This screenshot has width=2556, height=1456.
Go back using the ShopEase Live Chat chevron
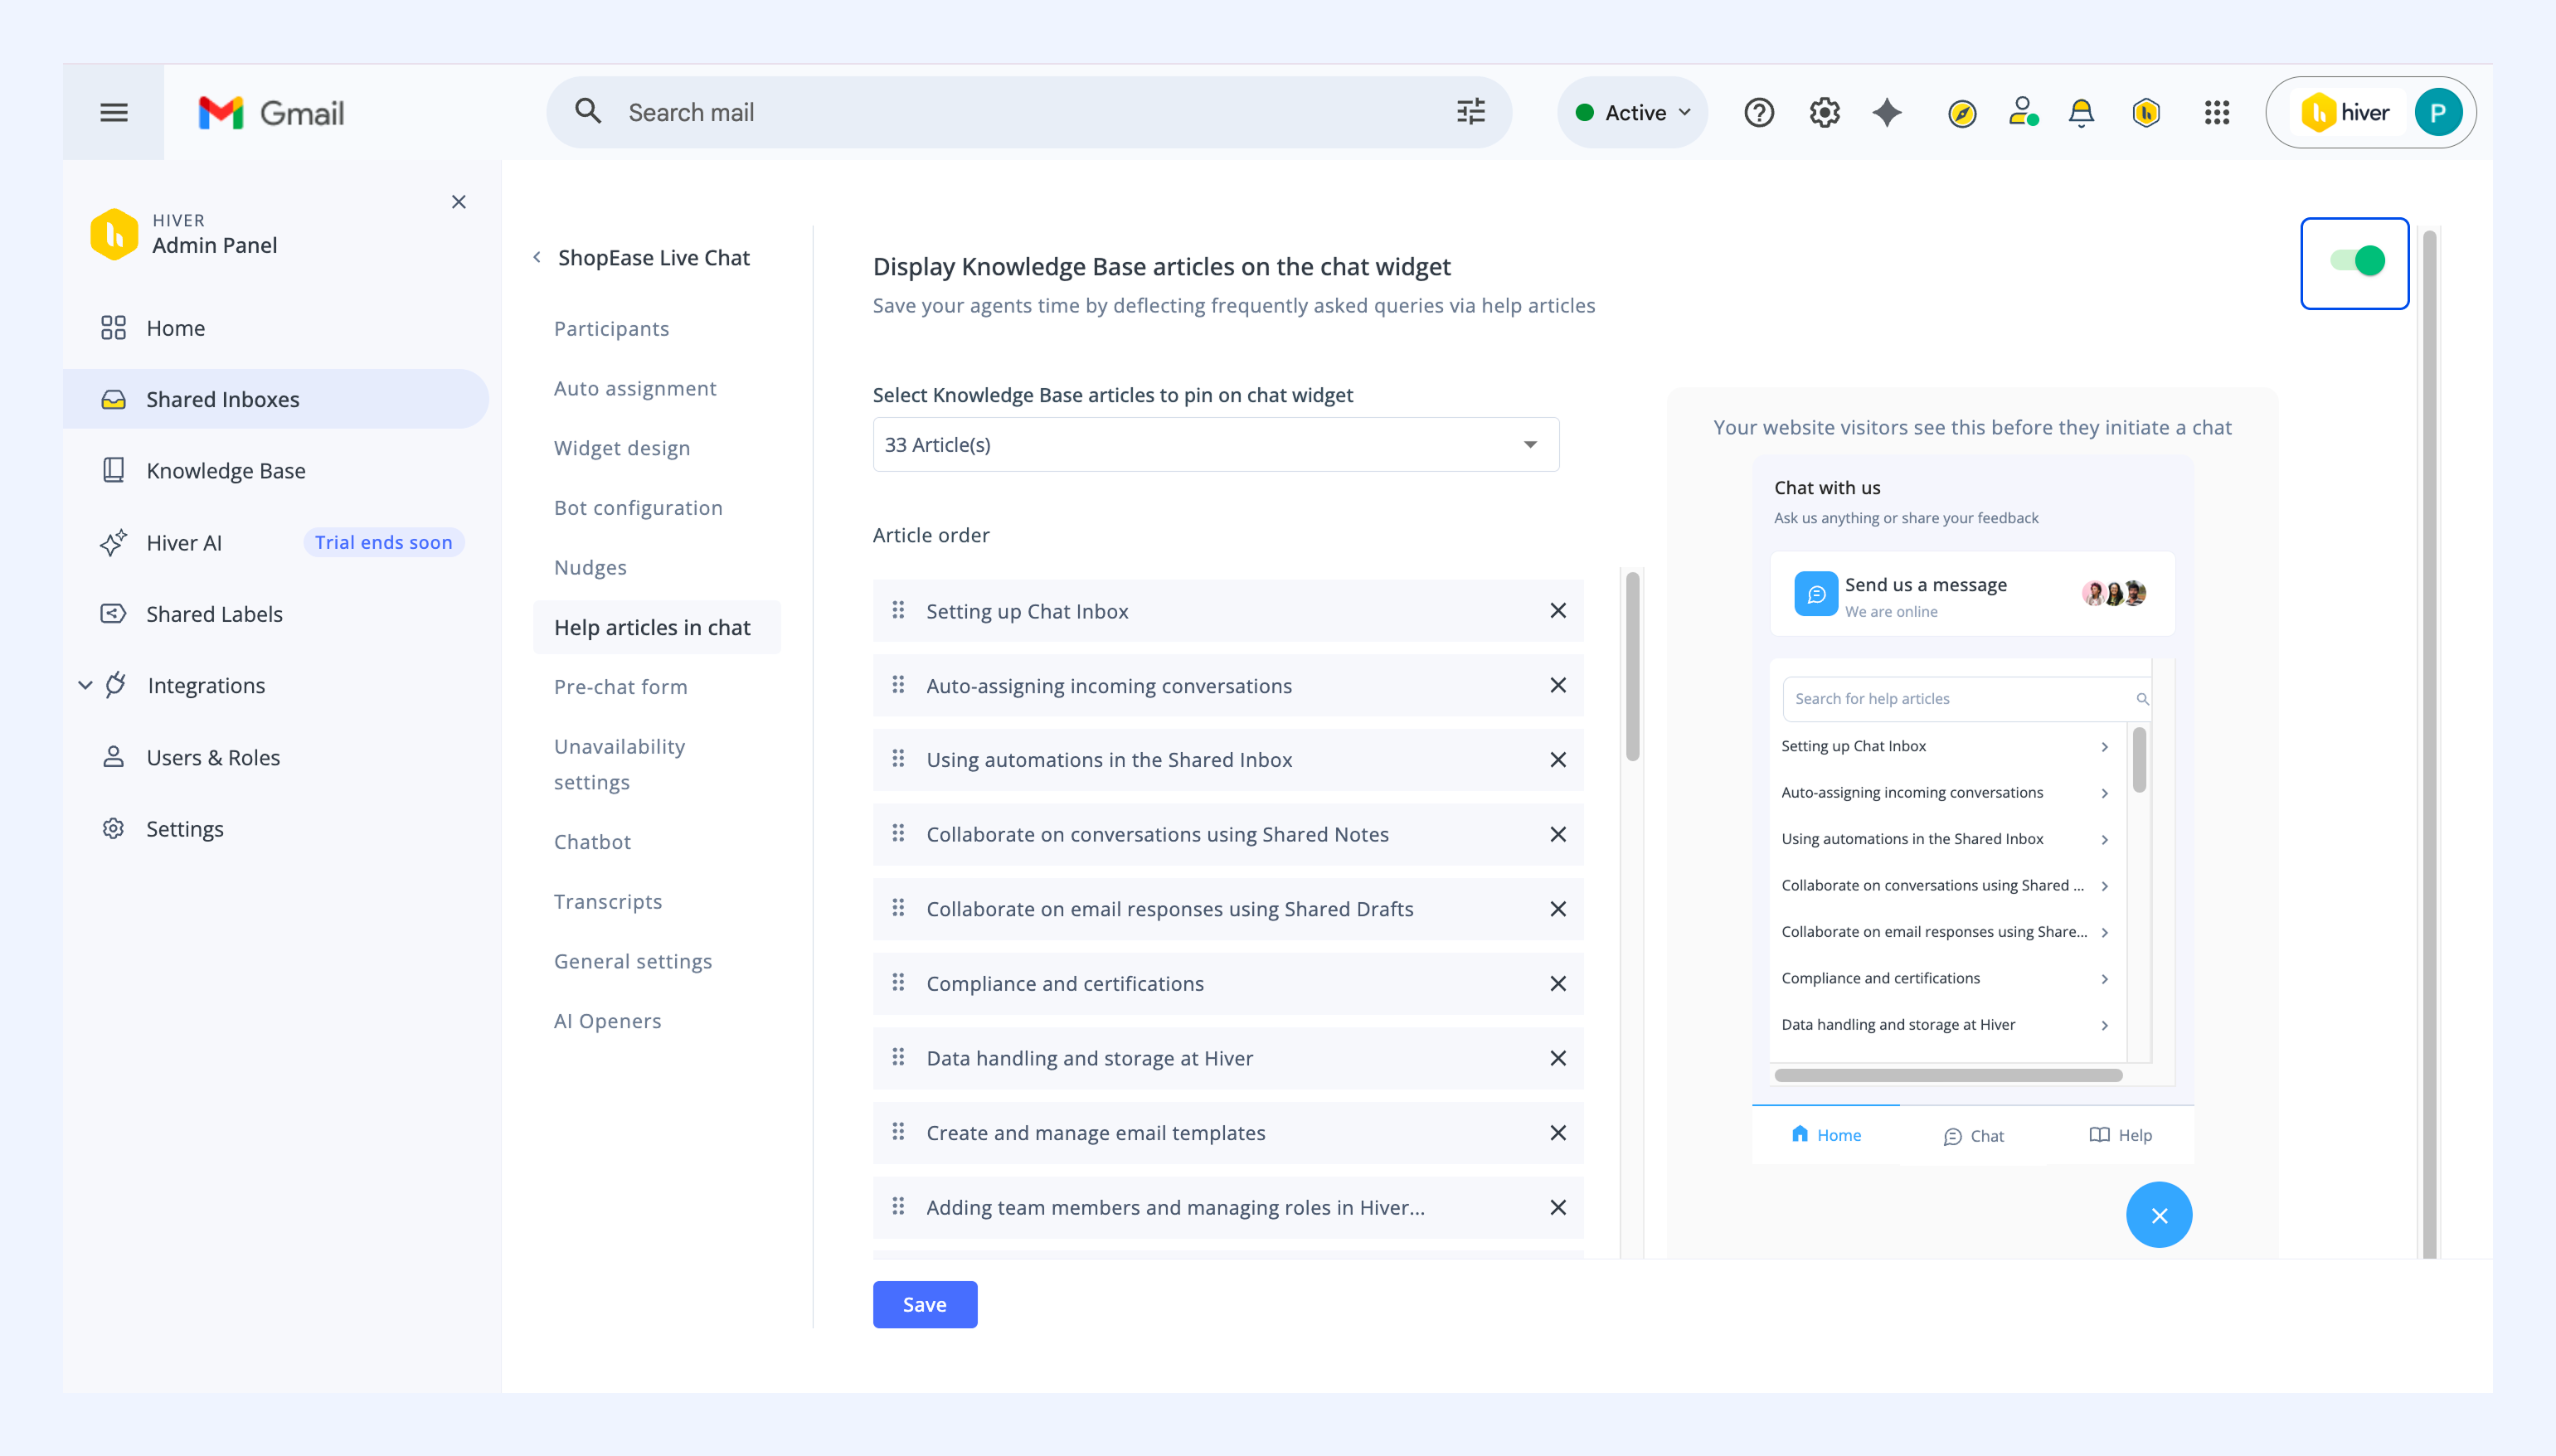pos(537,258)
